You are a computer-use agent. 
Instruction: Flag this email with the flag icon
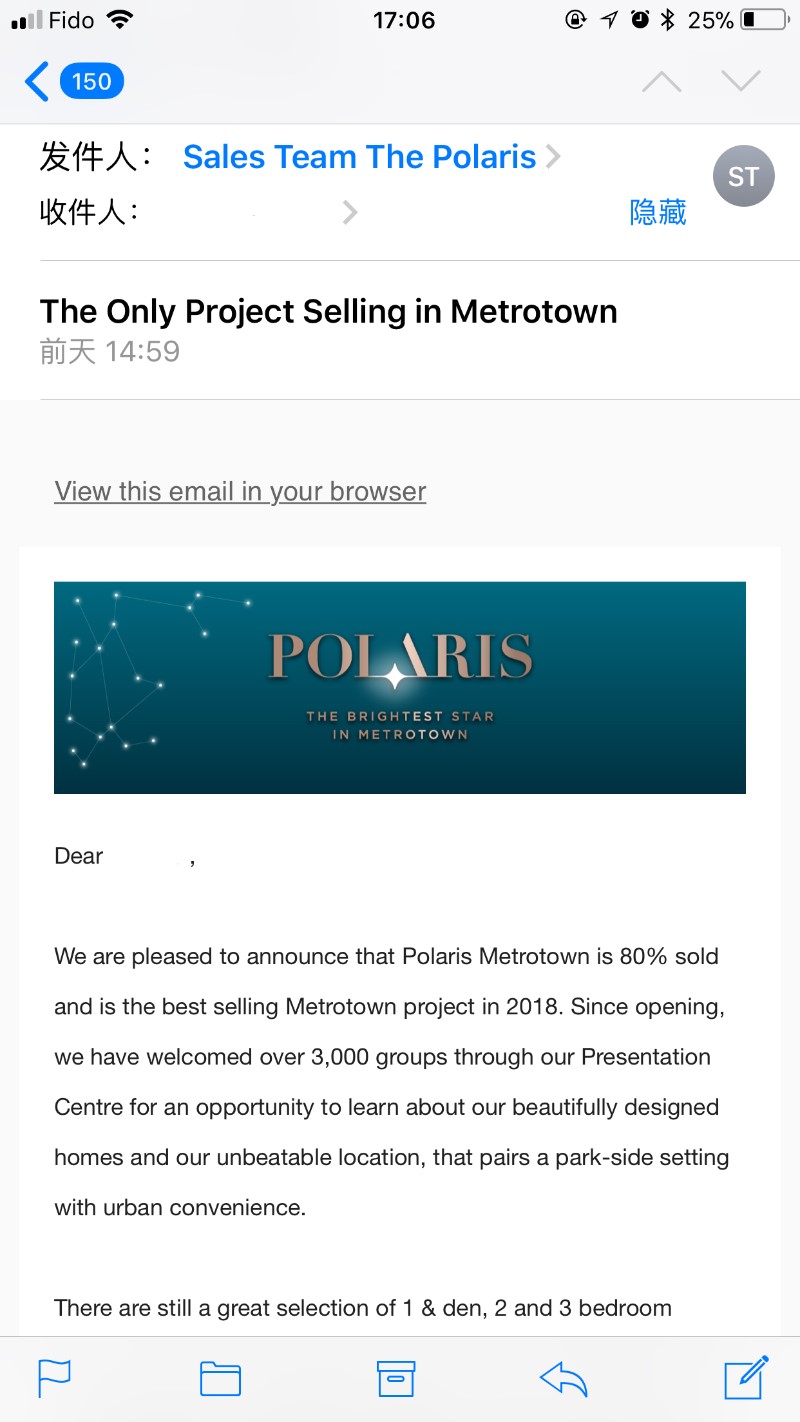click(x=54, y=1378)
